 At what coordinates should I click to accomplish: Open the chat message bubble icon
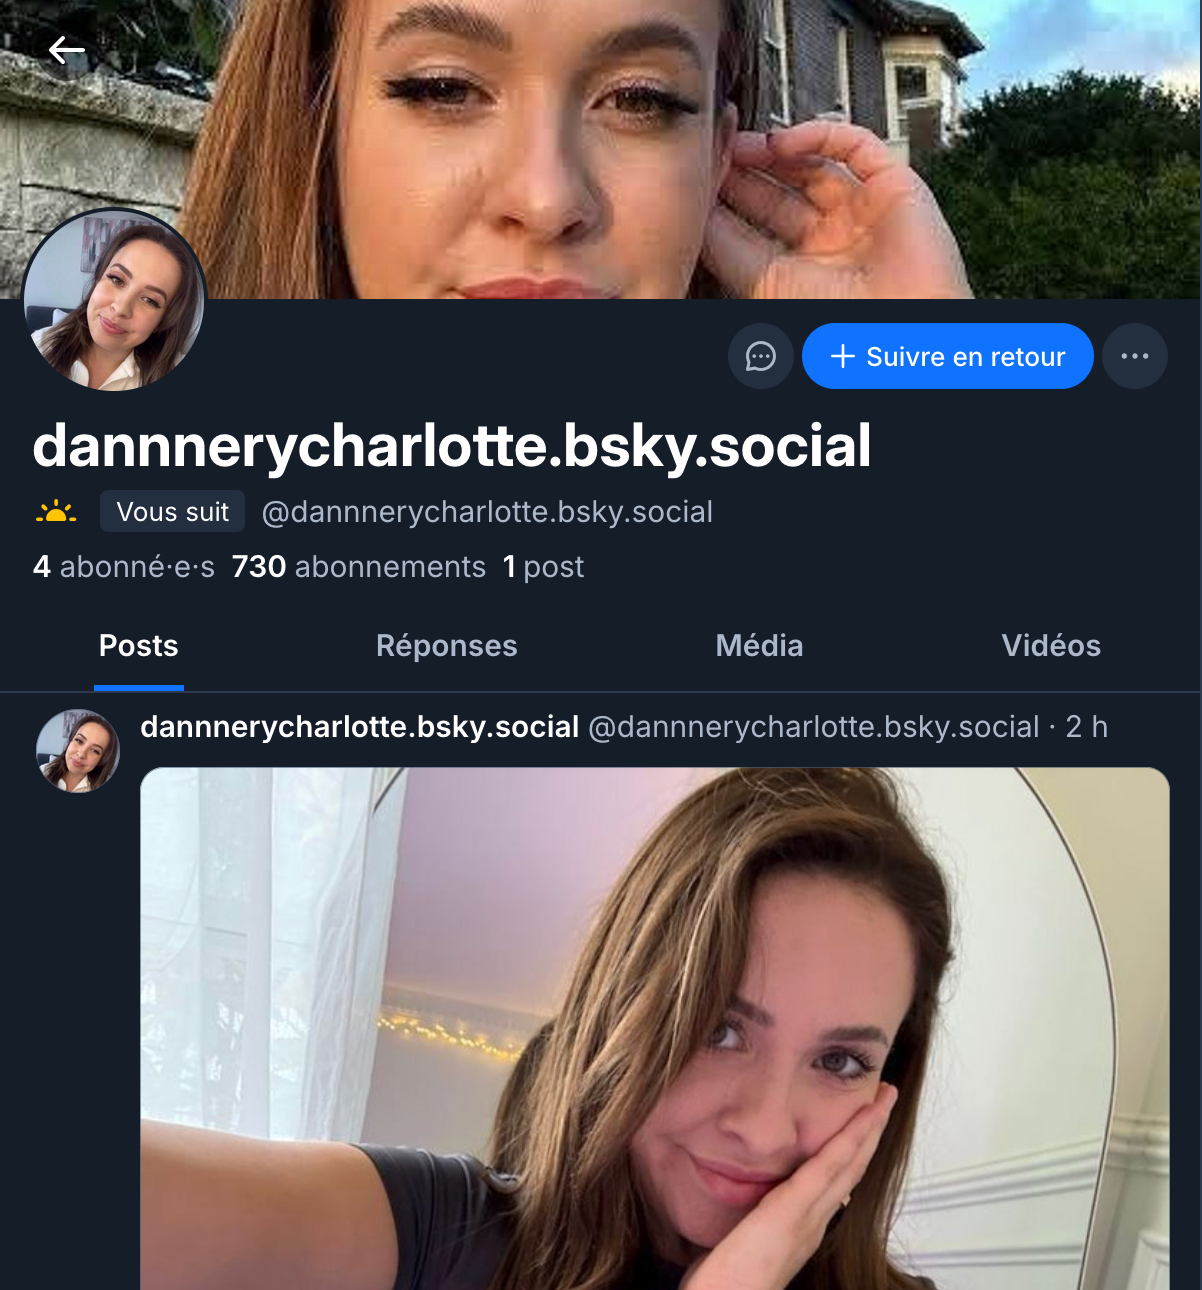point(760,356)
